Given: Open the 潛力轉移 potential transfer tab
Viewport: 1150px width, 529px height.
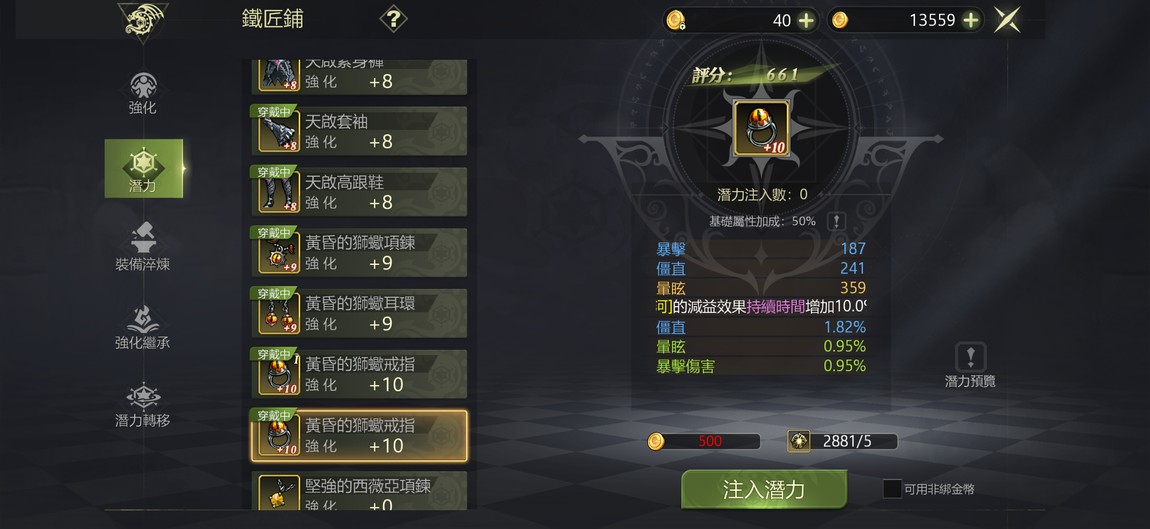Looking at the screenshot, I should point(143,404).
